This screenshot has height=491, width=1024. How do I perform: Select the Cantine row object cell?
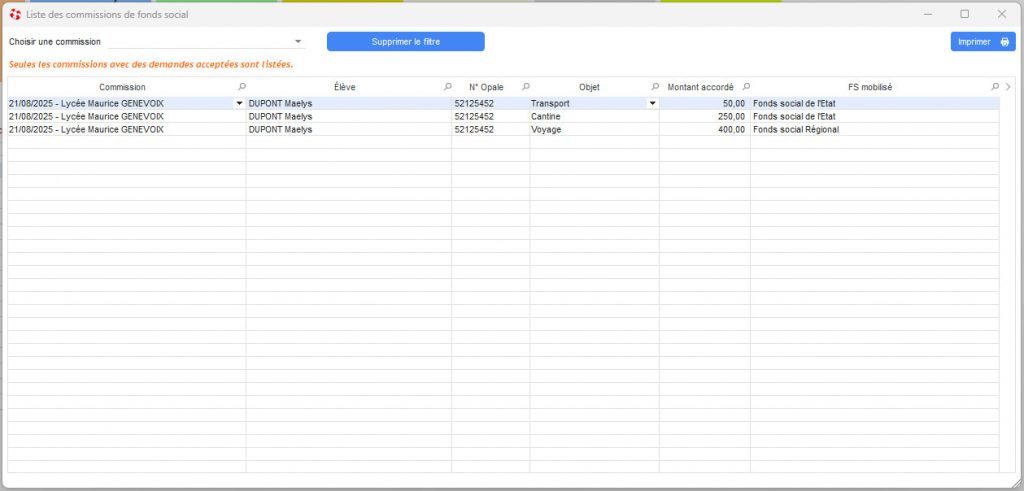[x=594, y=116]
